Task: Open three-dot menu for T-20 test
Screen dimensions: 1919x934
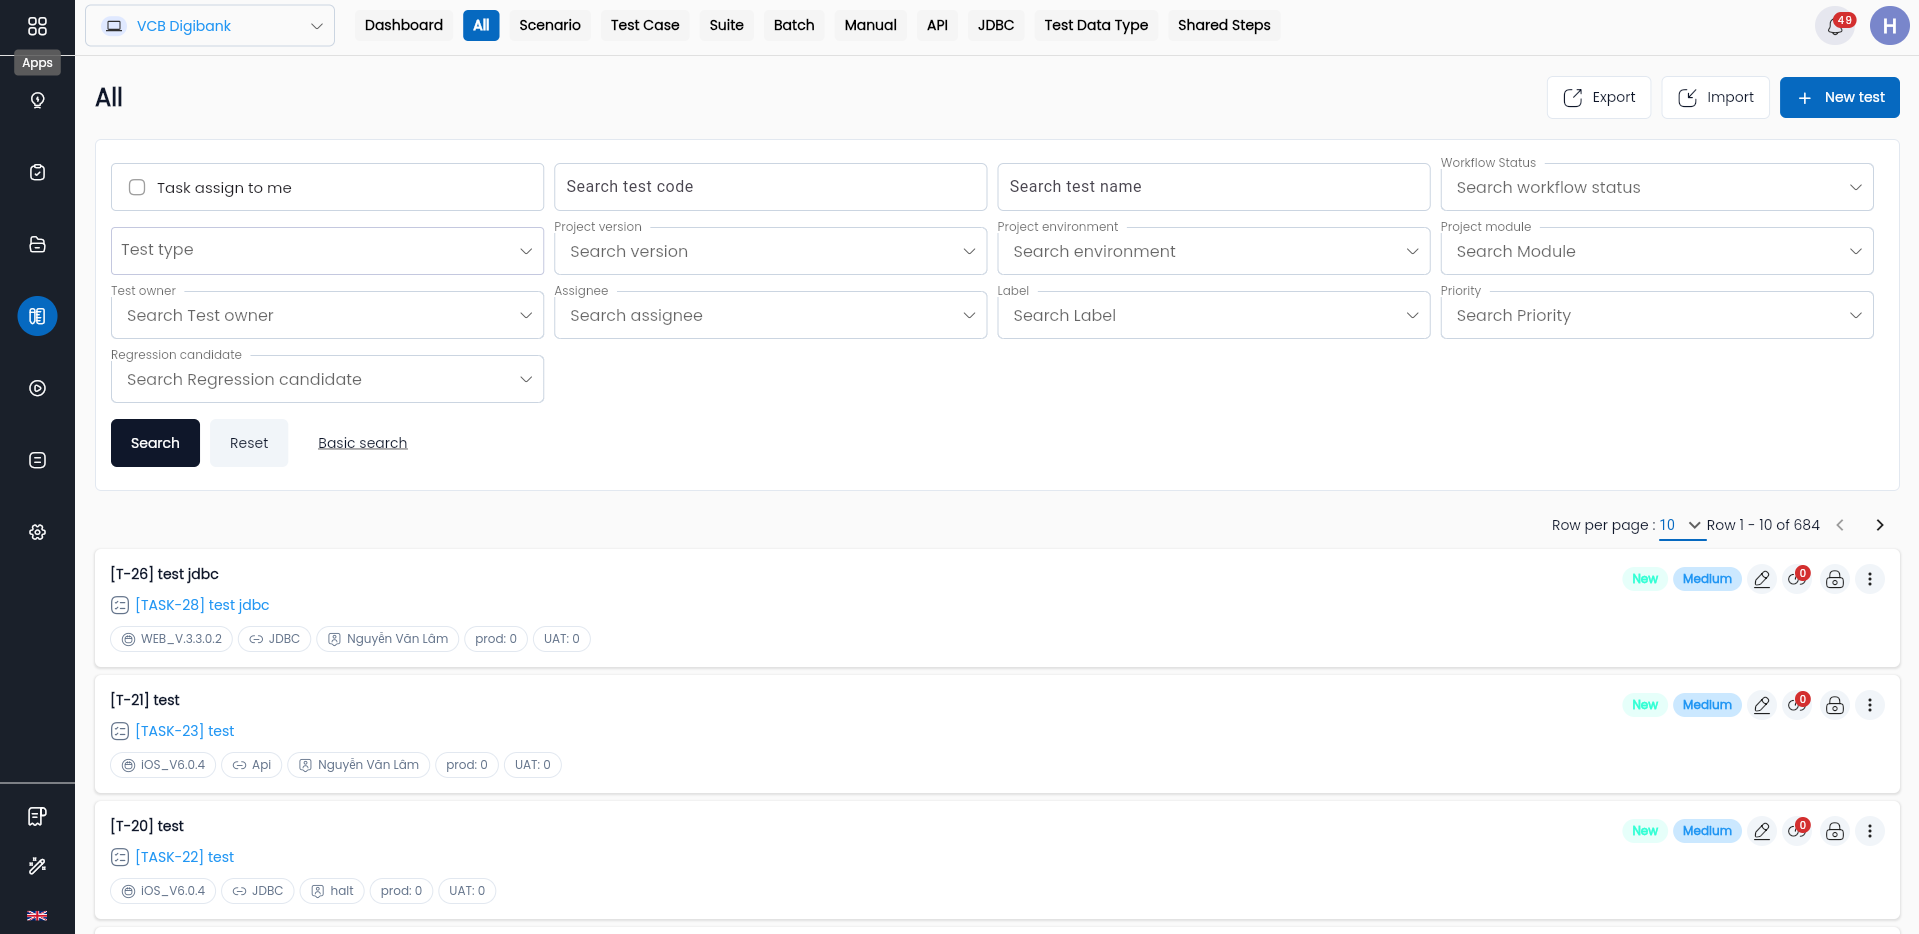Action: pyautogui.click(x=1870, y=831)
